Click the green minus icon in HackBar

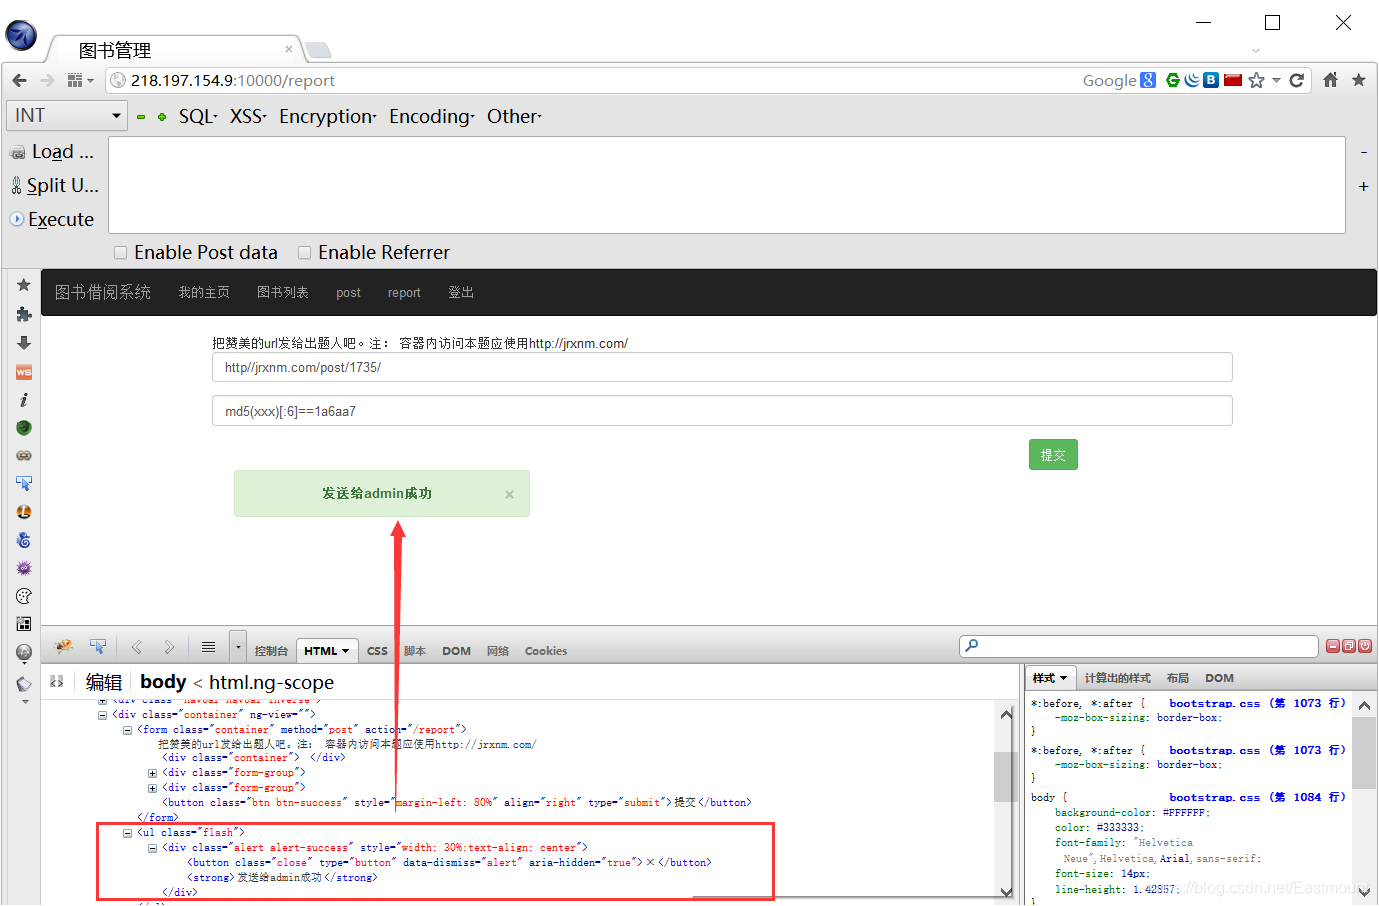pos(141,117)
